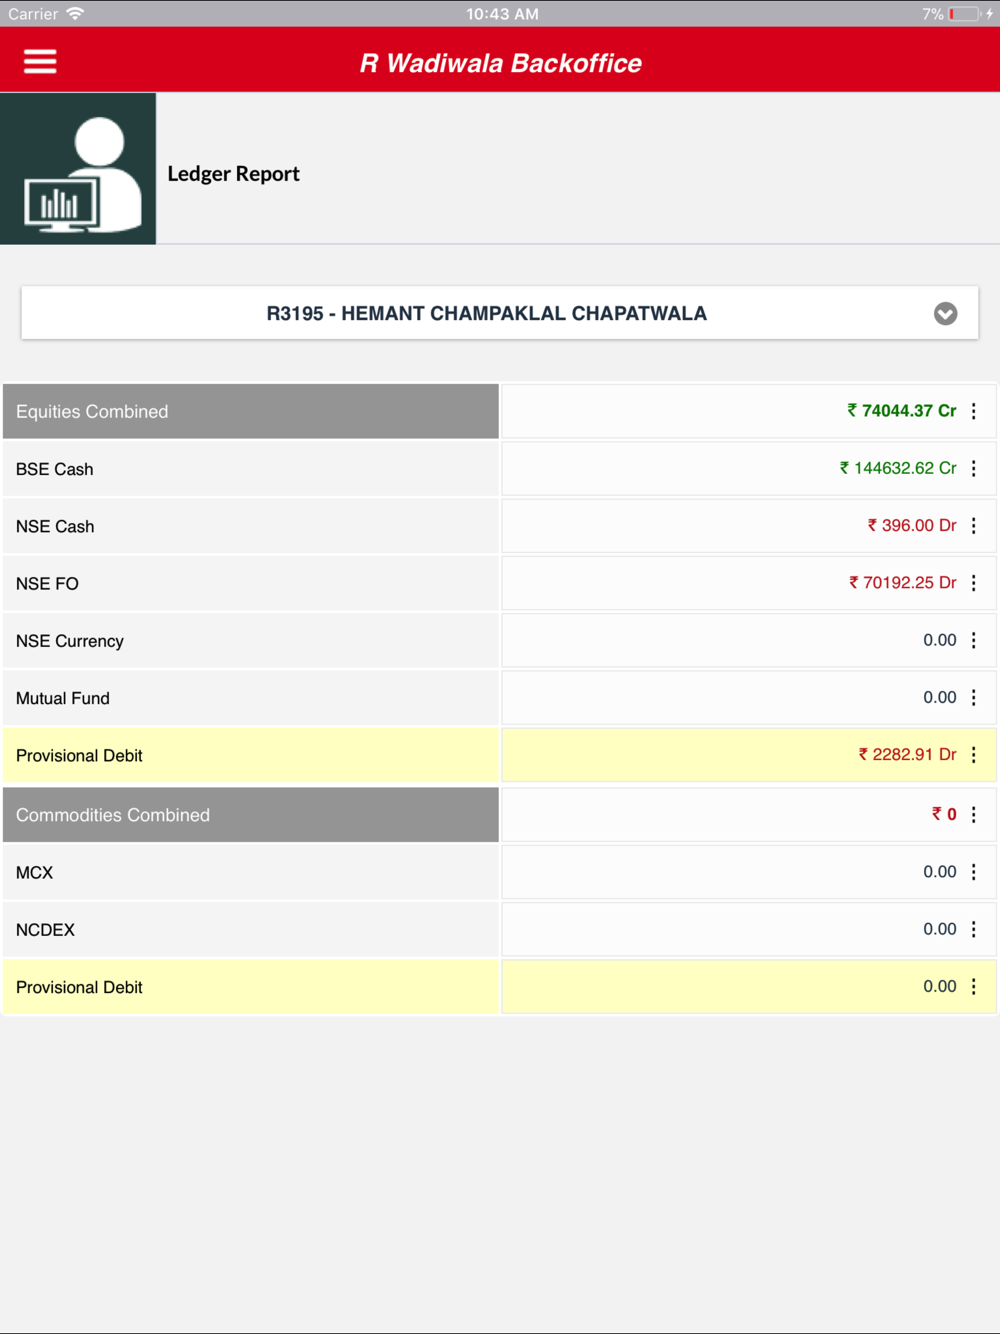Open more options for NSE Cash
The image size is (1000, 1334).
(974, 526)
